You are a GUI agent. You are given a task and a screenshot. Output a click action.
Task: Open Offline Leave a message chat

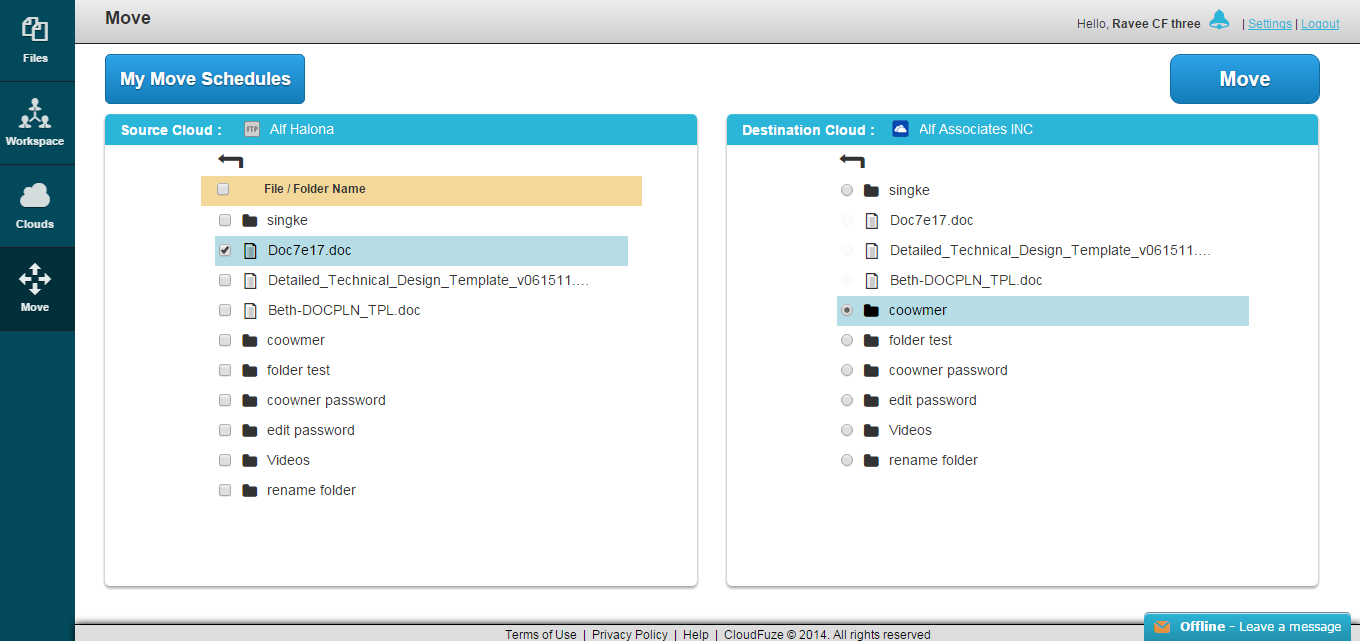tap(1247, 627)
